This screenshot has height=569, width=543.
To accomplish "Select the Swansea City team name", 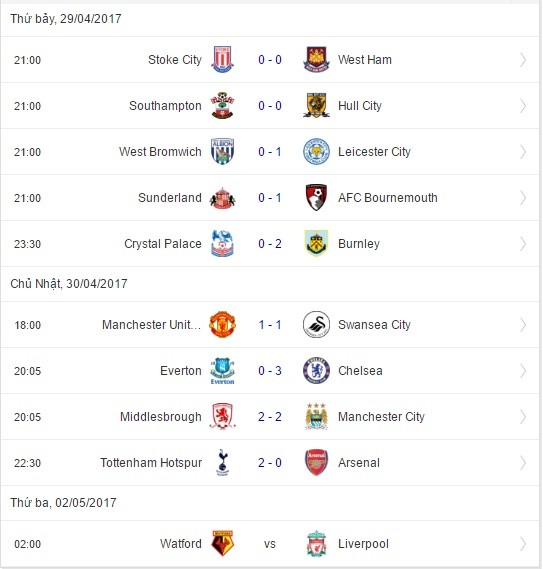I will 374,324.
